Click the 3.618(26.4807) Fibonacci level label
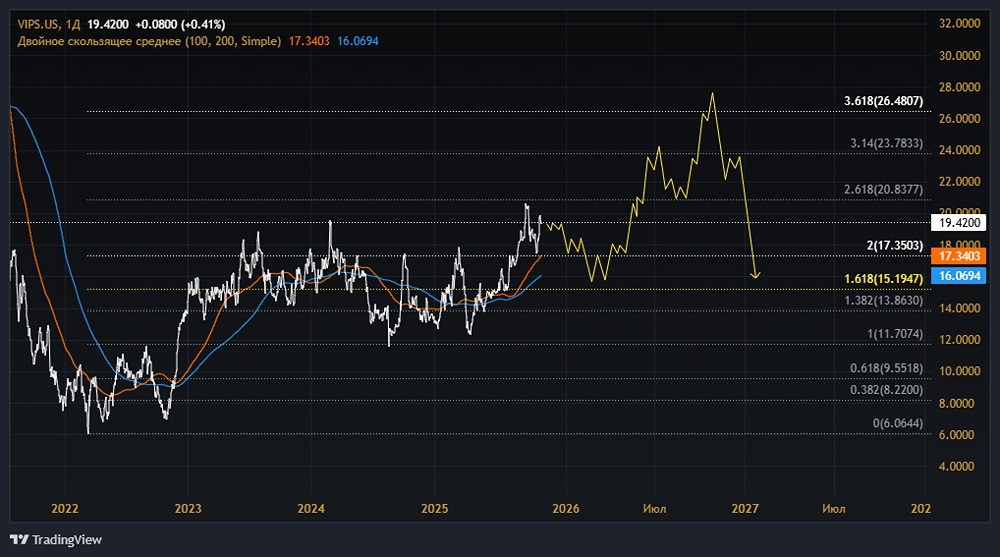The height and width of the screenshot is (557, 1000). [x=887, y=101]
